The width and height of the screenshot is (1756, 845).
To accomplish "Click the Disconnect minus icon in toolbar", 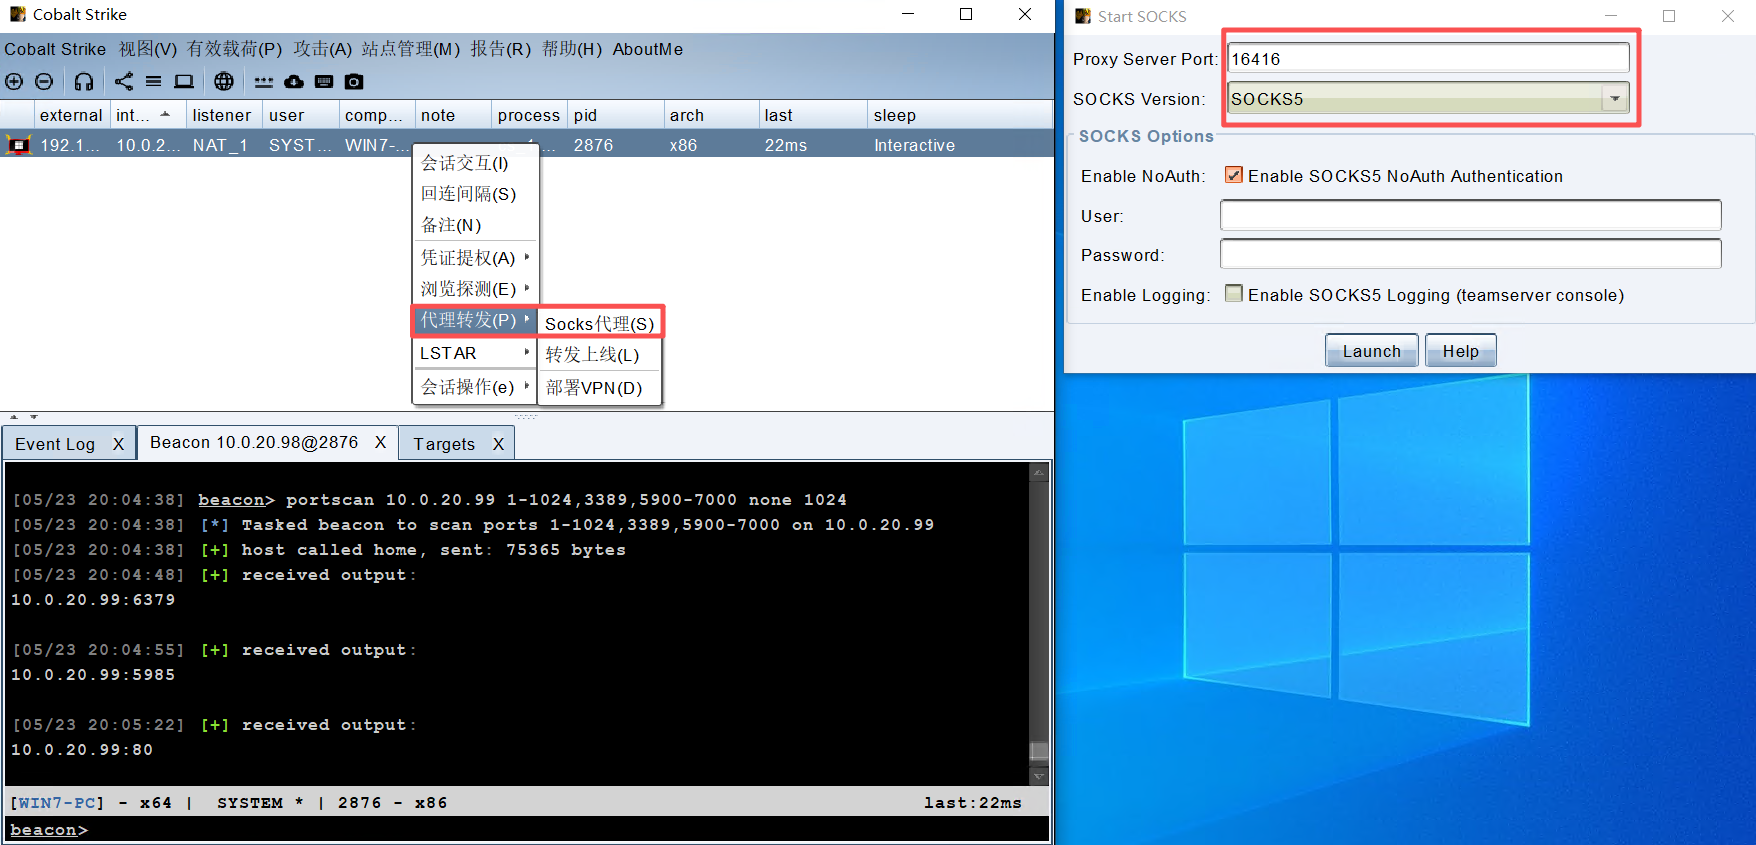I will pos(44,82).
